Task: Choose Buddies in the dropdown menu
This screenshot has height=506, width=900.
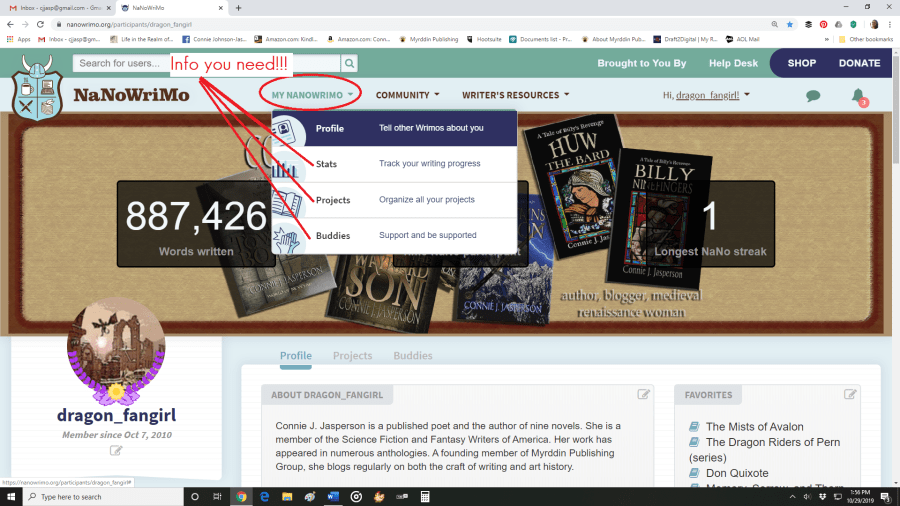Action: coord(331,235)
